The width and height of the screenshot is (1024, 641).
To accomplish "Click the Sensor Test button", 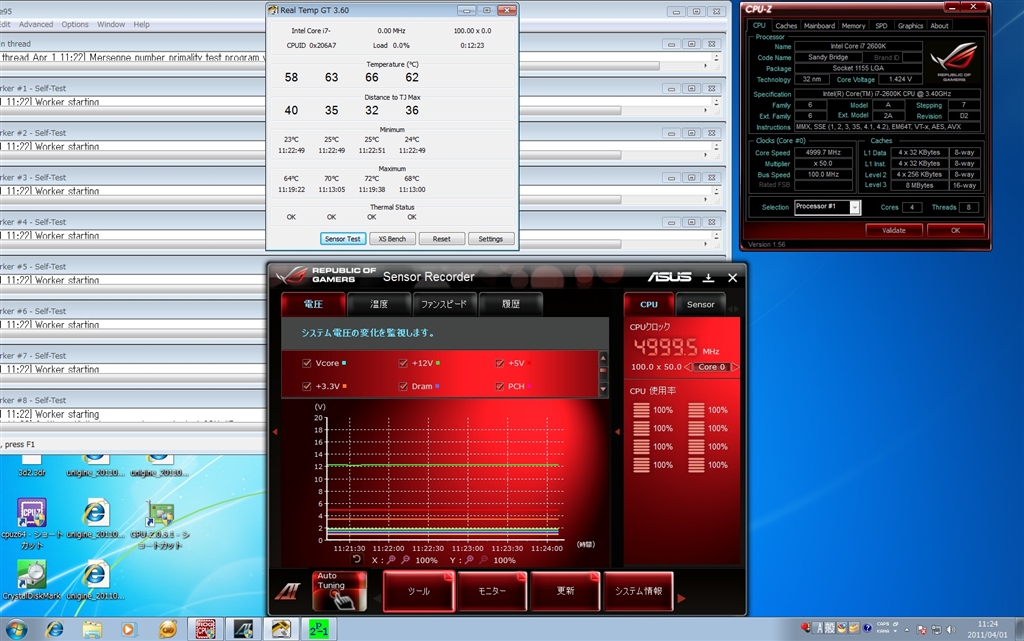I will [342, 239].
